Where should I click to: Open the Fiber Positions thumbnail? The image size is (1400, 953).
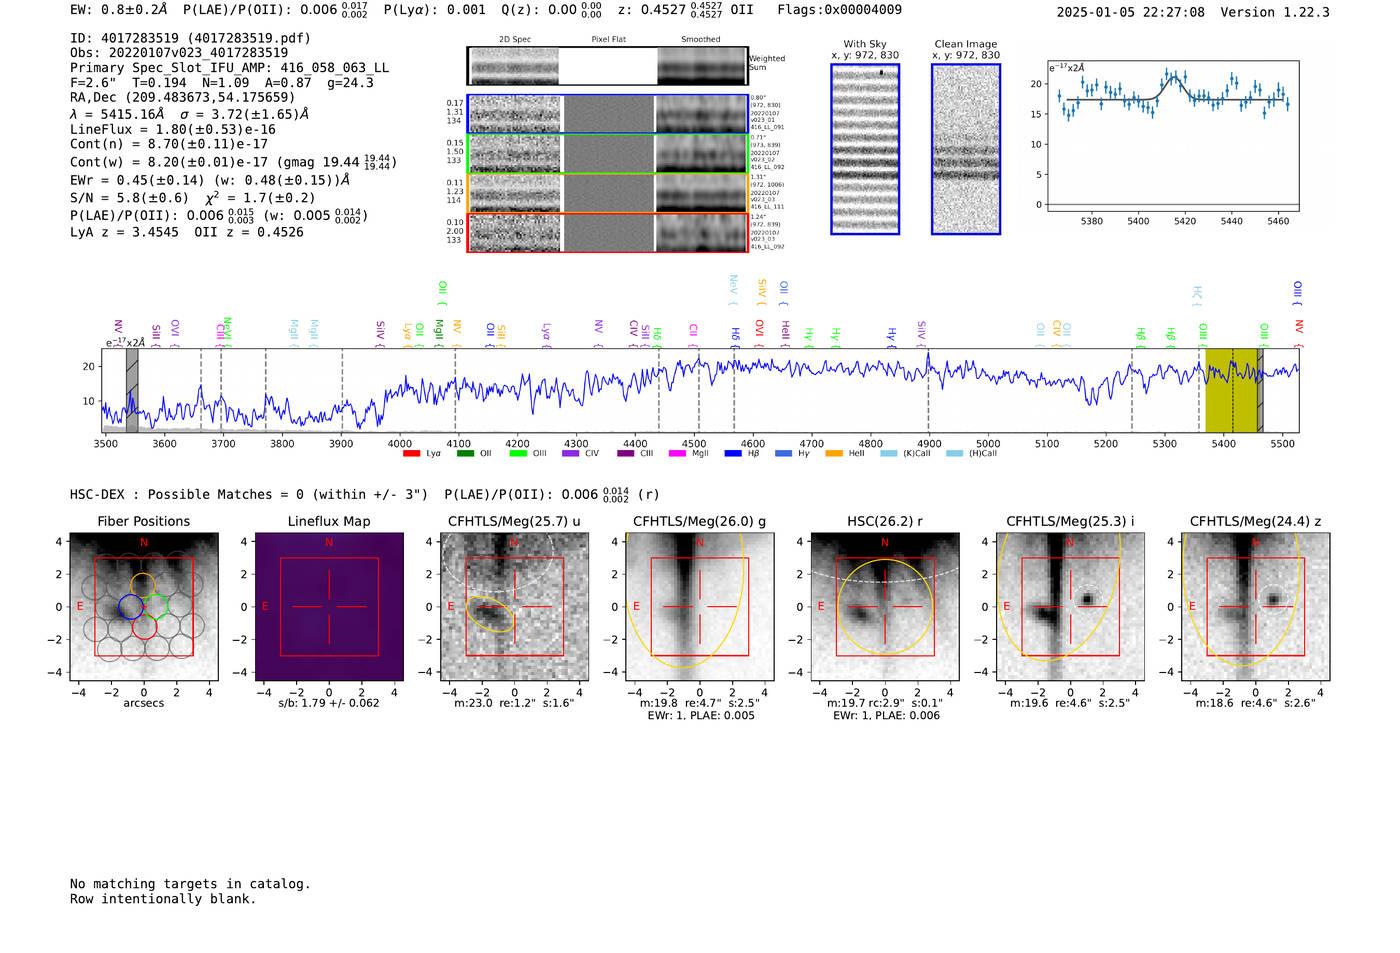point(143,607)
